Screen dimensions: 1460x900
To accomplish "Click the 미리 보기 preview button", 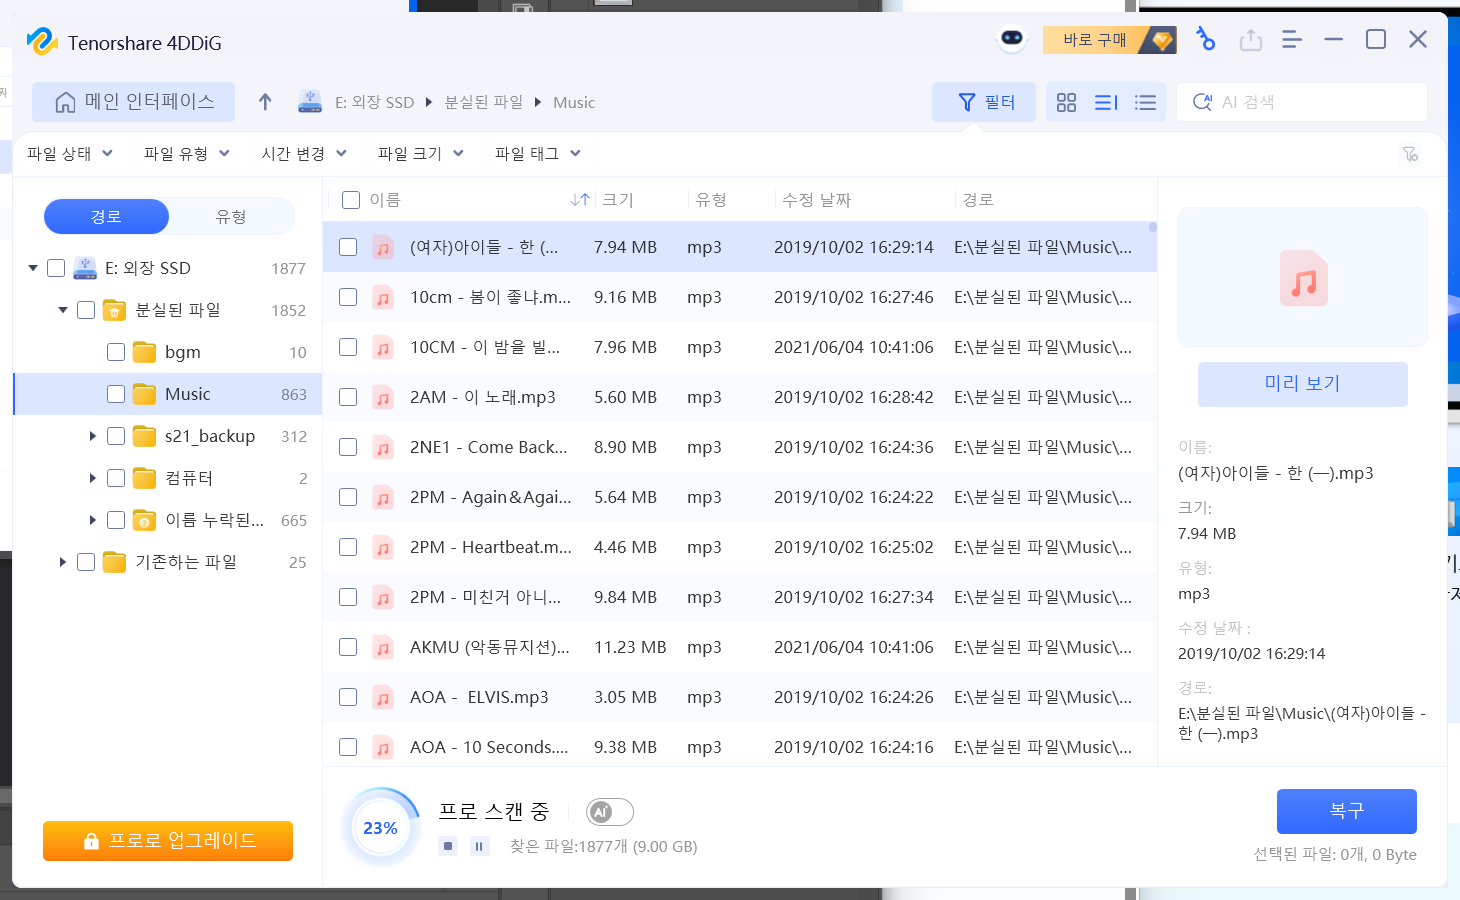I will point(1303,384).
